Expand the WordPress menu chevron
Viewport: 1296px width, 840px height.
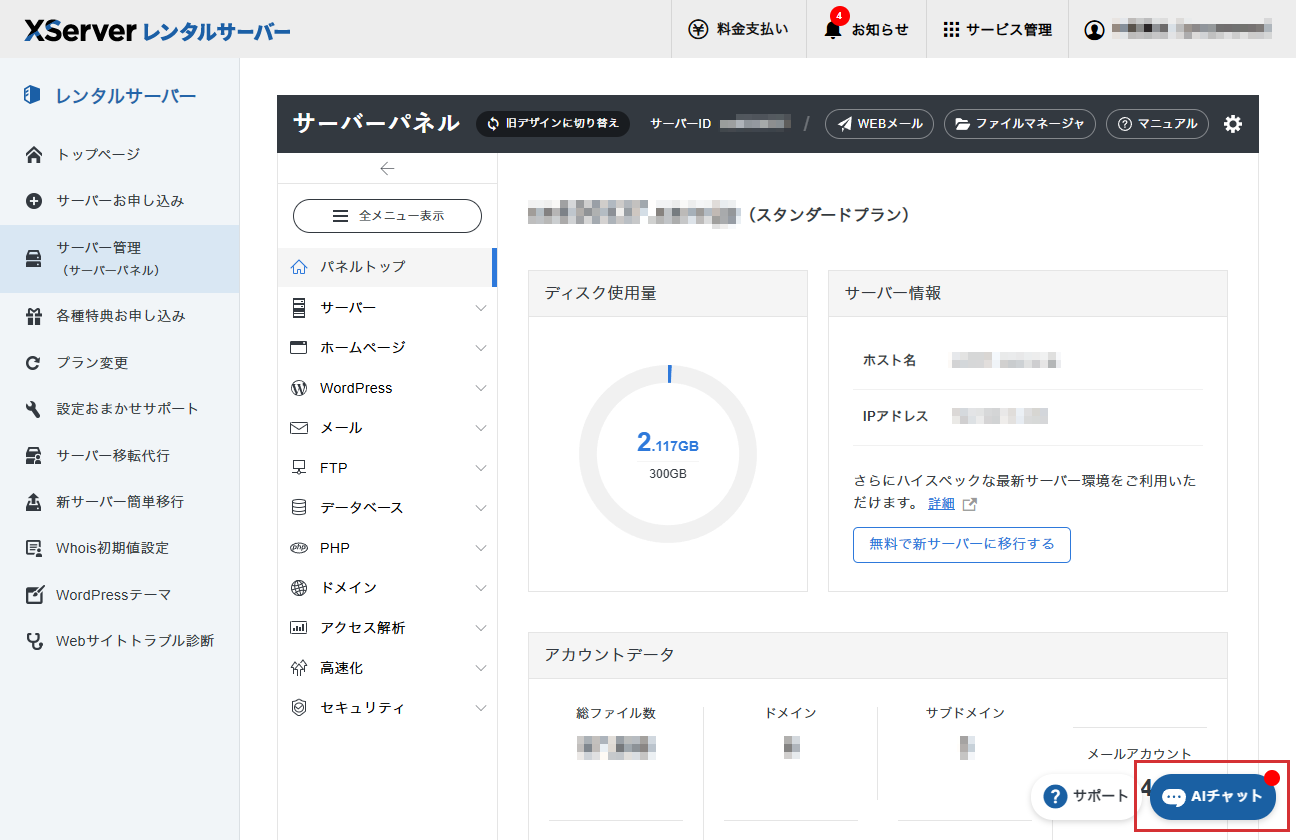pyautogui.click(x=481, y=388)
